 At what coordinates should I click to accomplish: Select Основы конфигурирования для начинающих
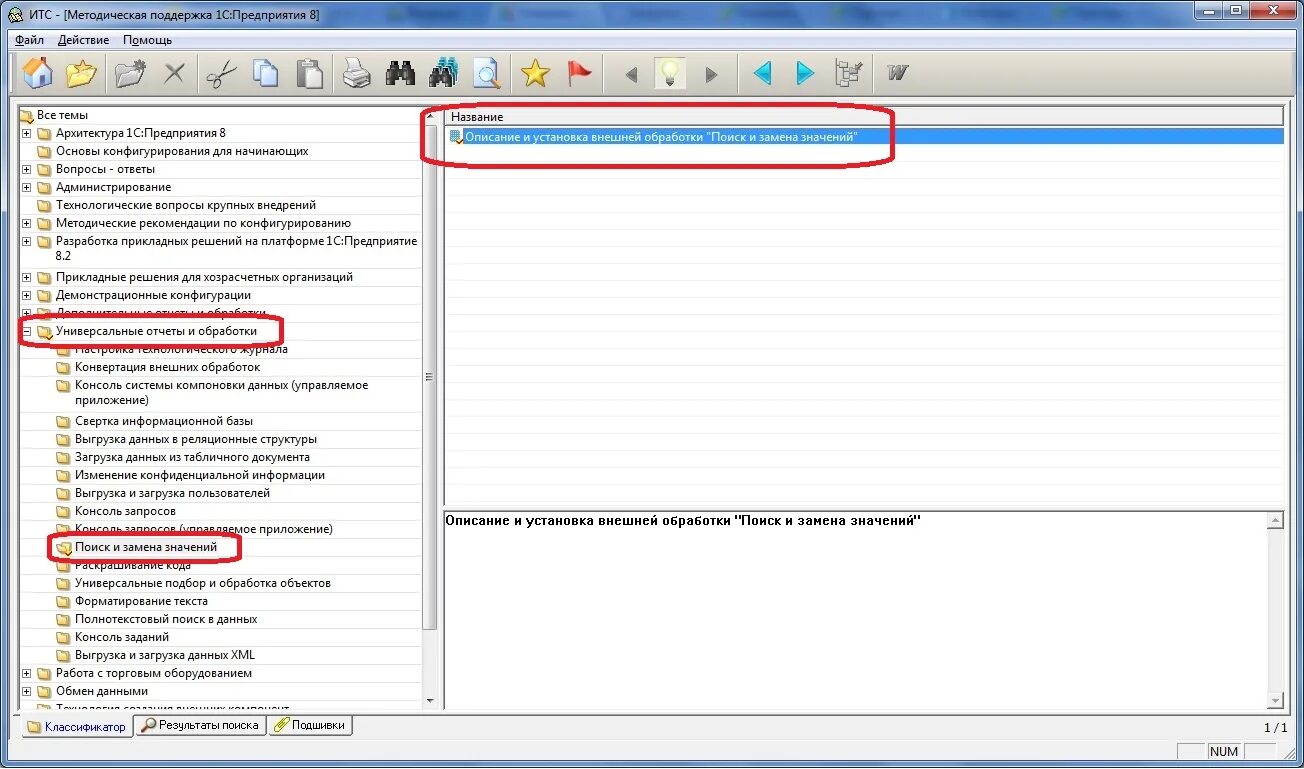(182, 151)
